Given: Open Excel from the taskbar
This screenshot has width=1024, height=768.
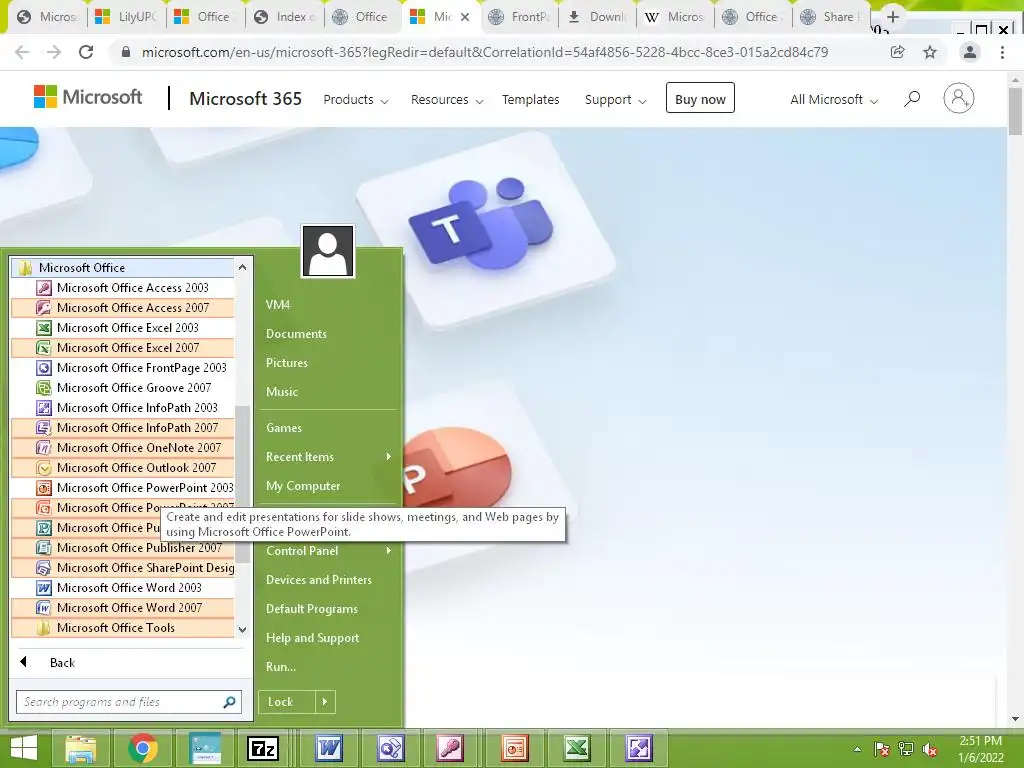Looking at the screenshot, I should tap(577, 748).
